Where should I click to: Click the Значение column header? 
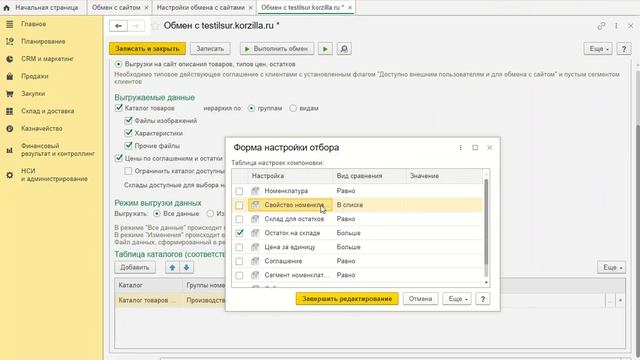tap(424, 176)
